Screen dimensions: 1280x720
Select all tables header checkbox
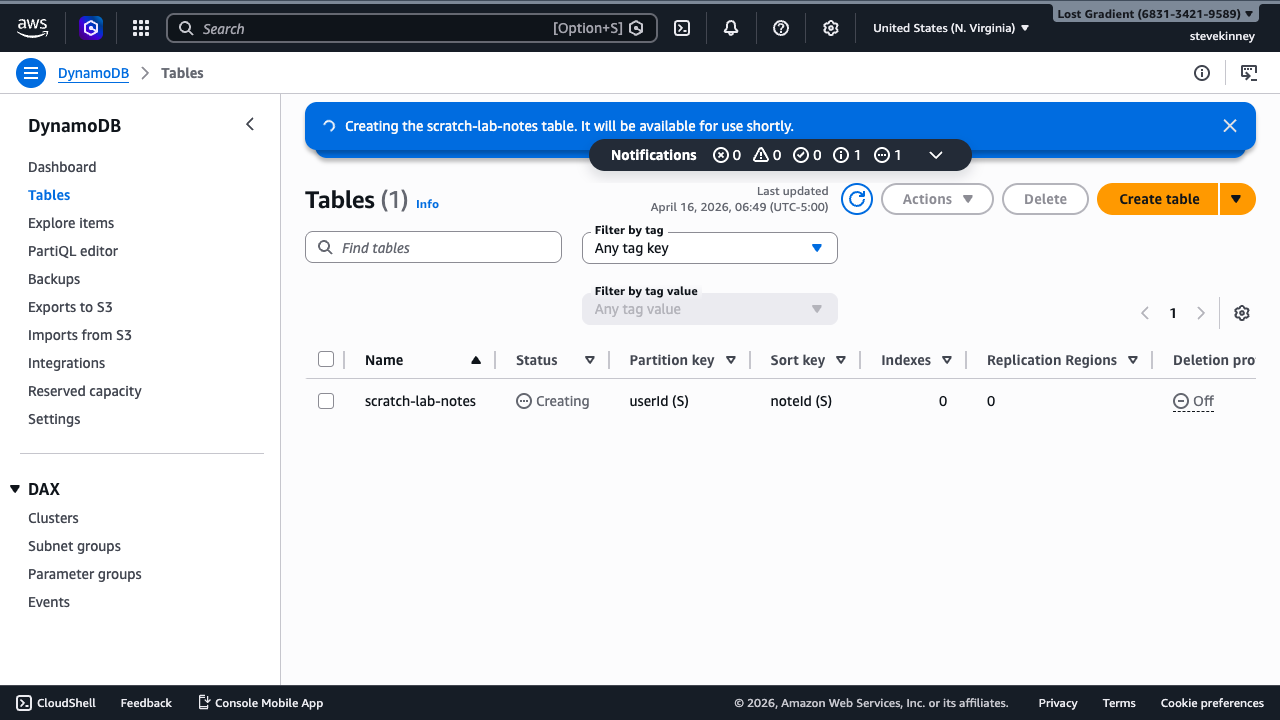pyautogui.click(x=326, y=359)
